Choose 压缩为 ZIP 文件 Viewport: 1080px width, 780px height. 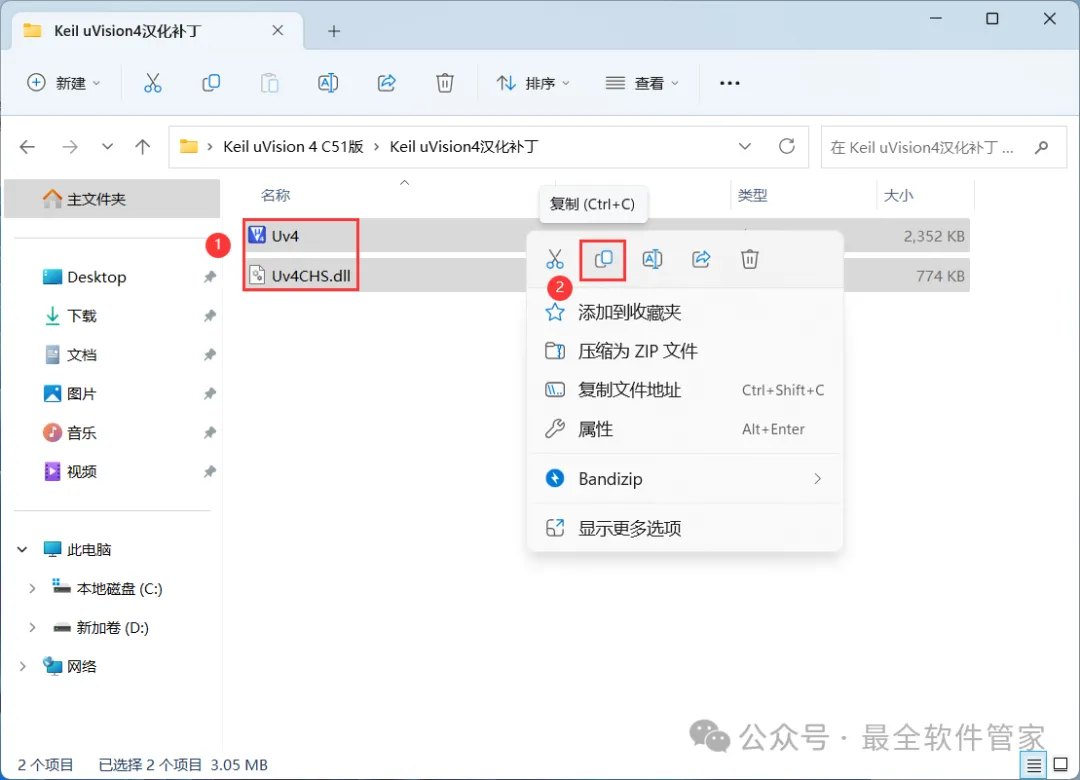[685, 351]
